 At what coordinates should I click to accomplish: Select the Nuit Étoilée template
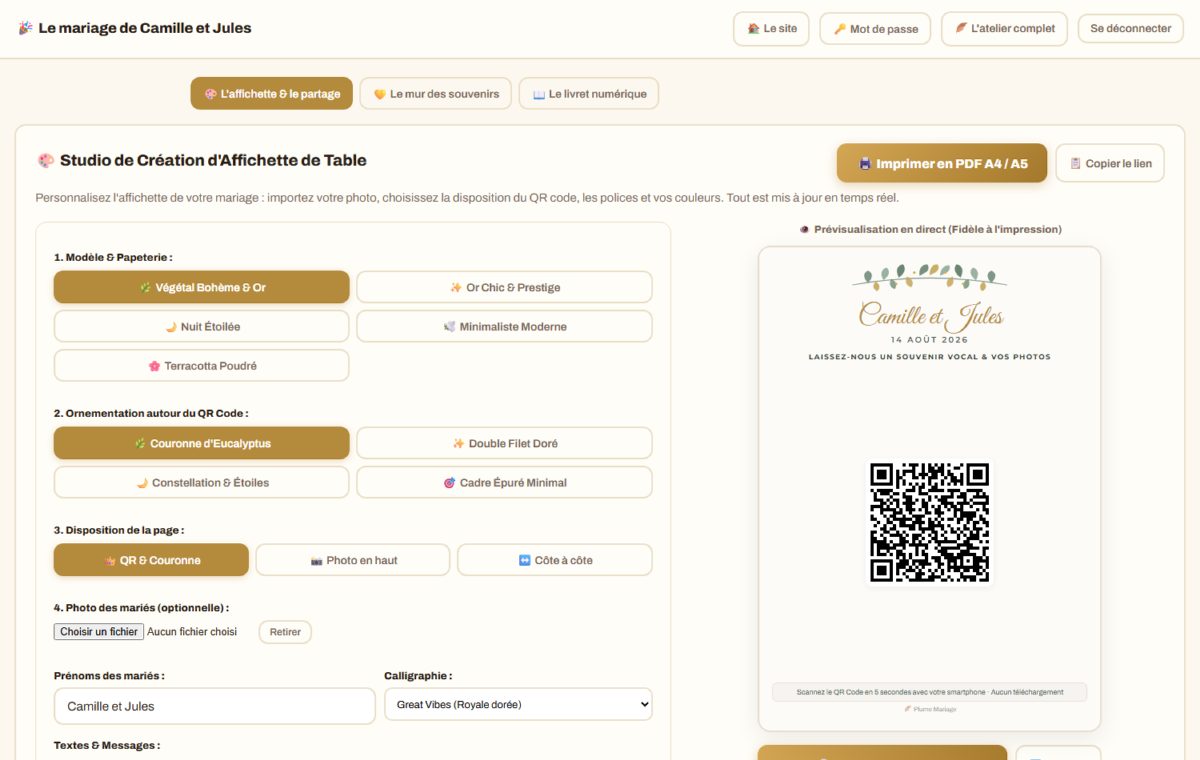coord(202,326)
